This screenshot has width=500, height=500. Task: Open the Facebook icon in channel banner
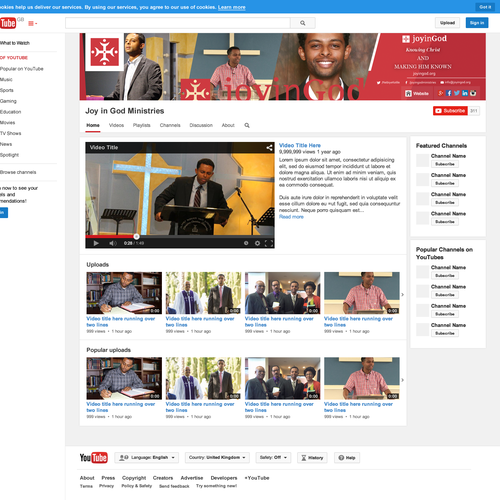(449, 93)
